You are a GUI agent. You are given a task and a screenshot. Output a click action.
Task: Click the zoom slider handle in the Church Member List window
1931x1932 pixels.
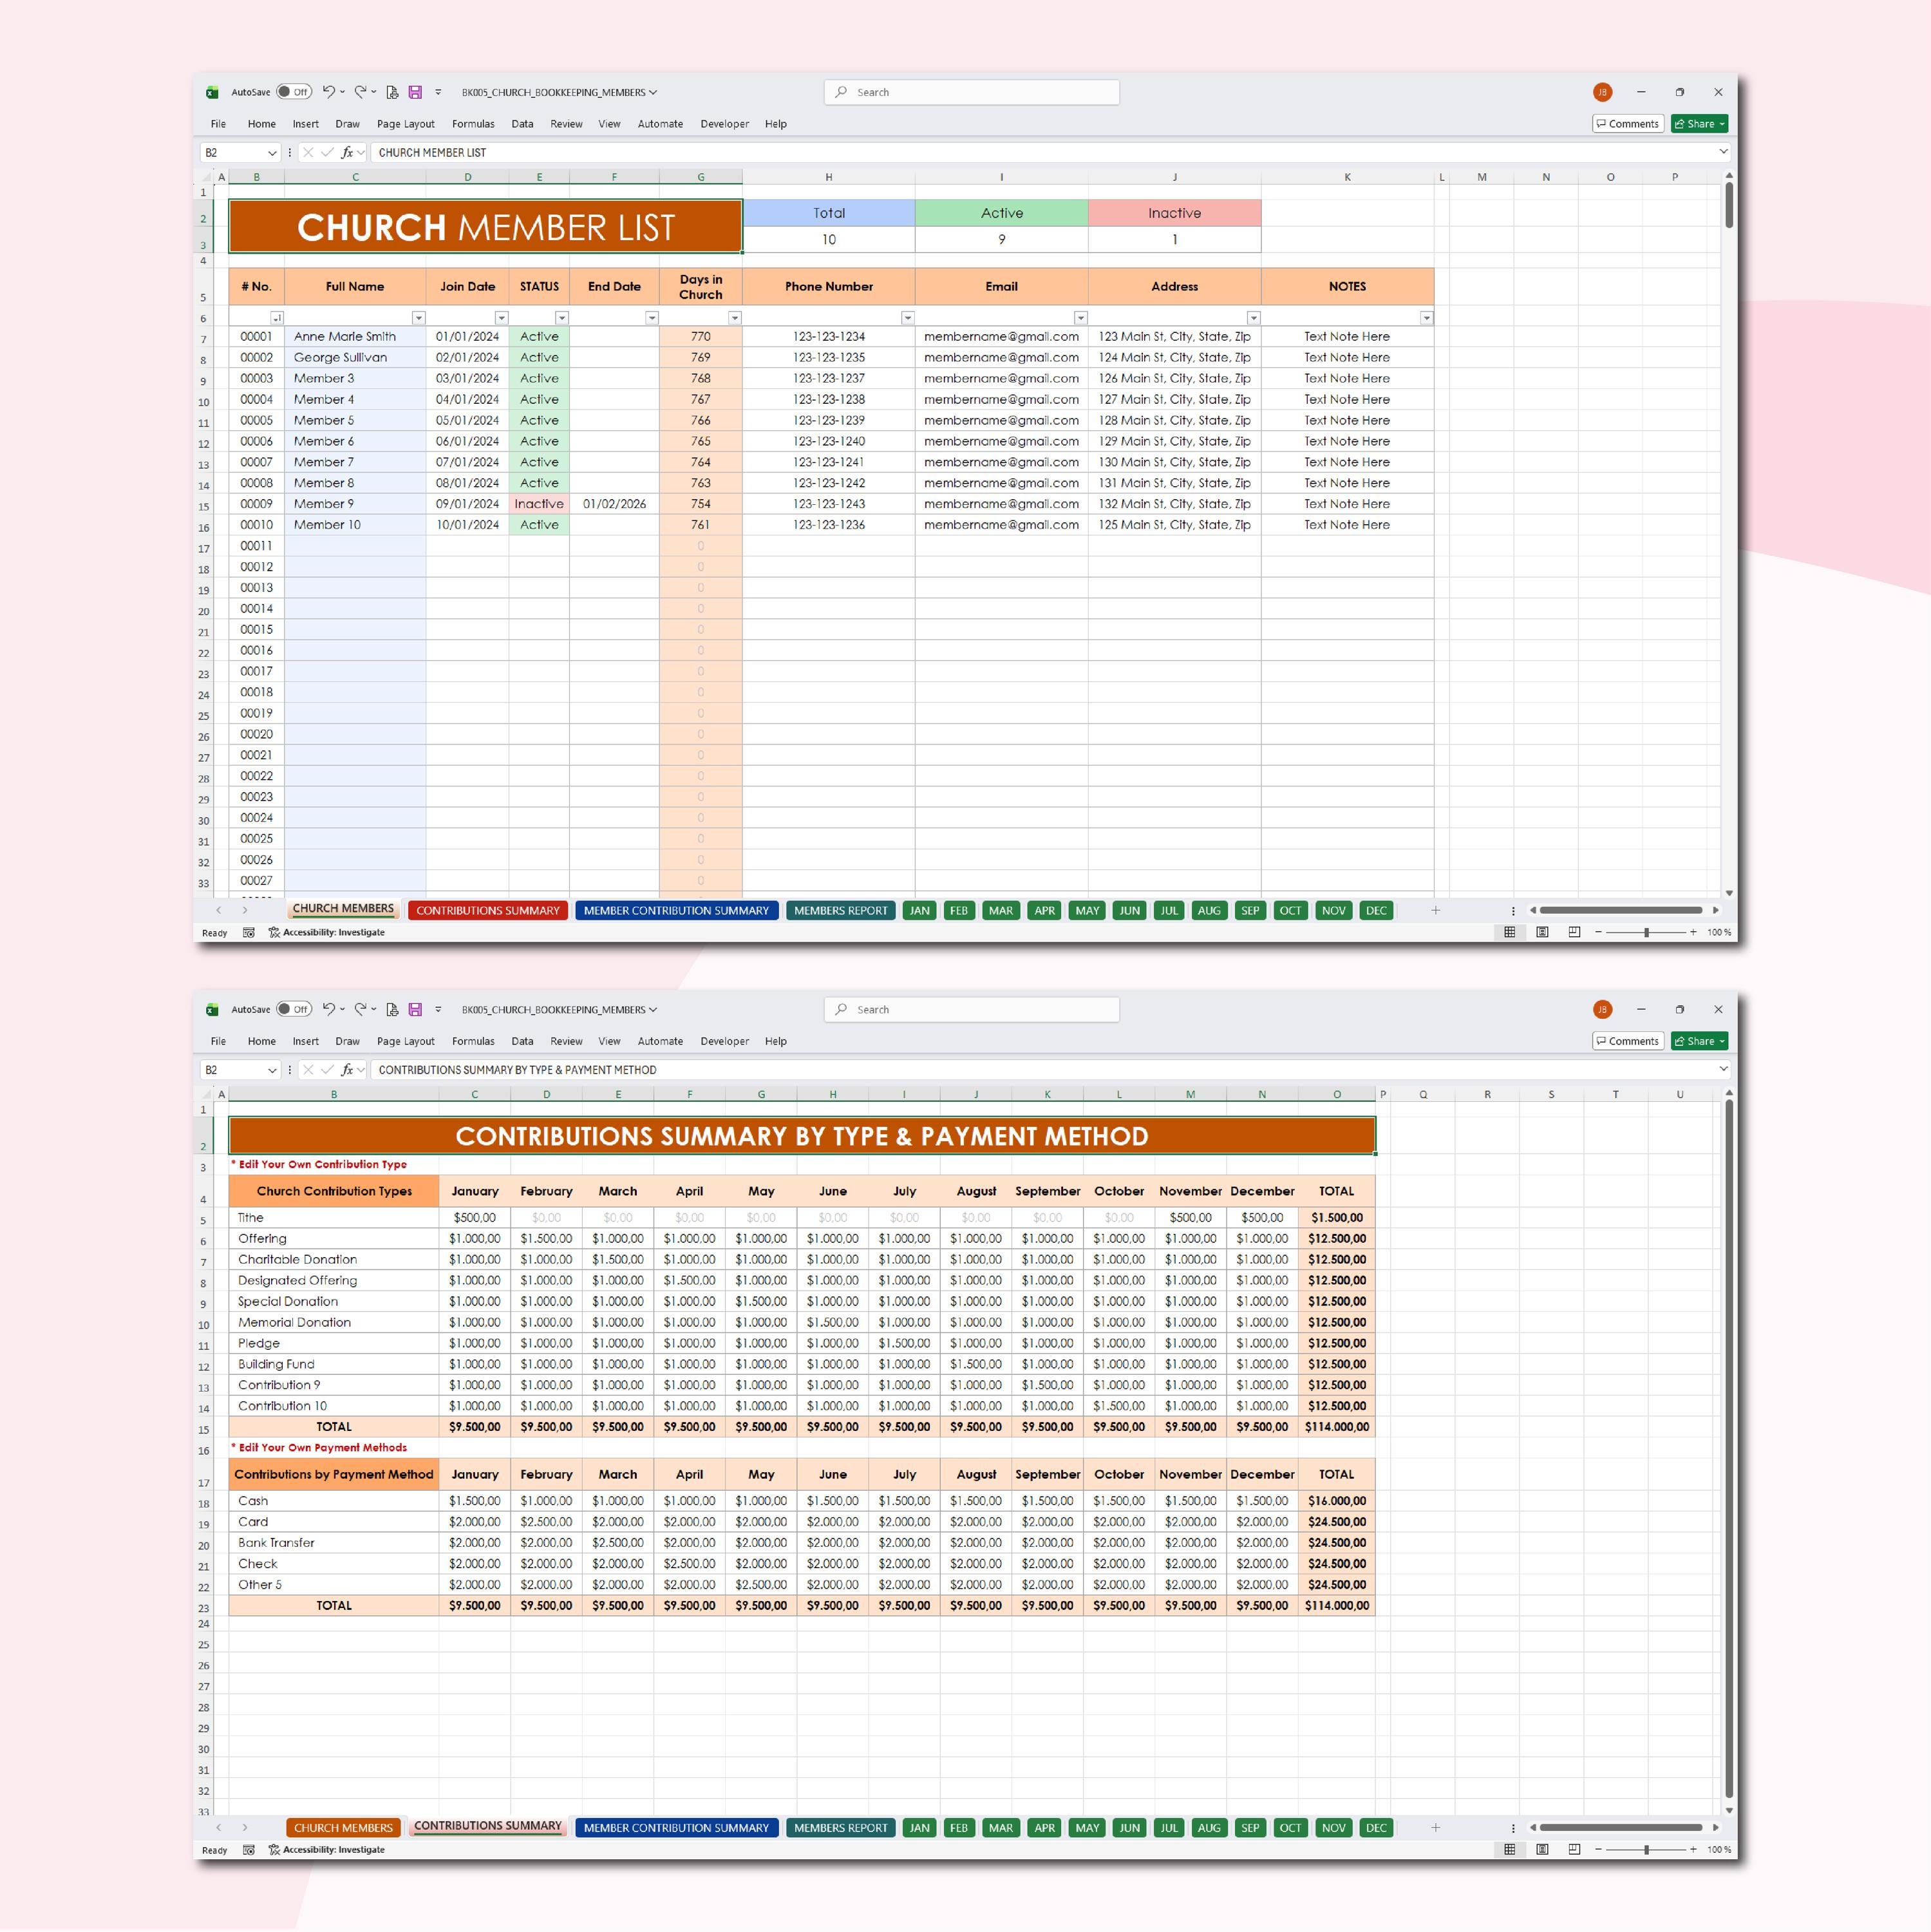(x=1646, y=932)
